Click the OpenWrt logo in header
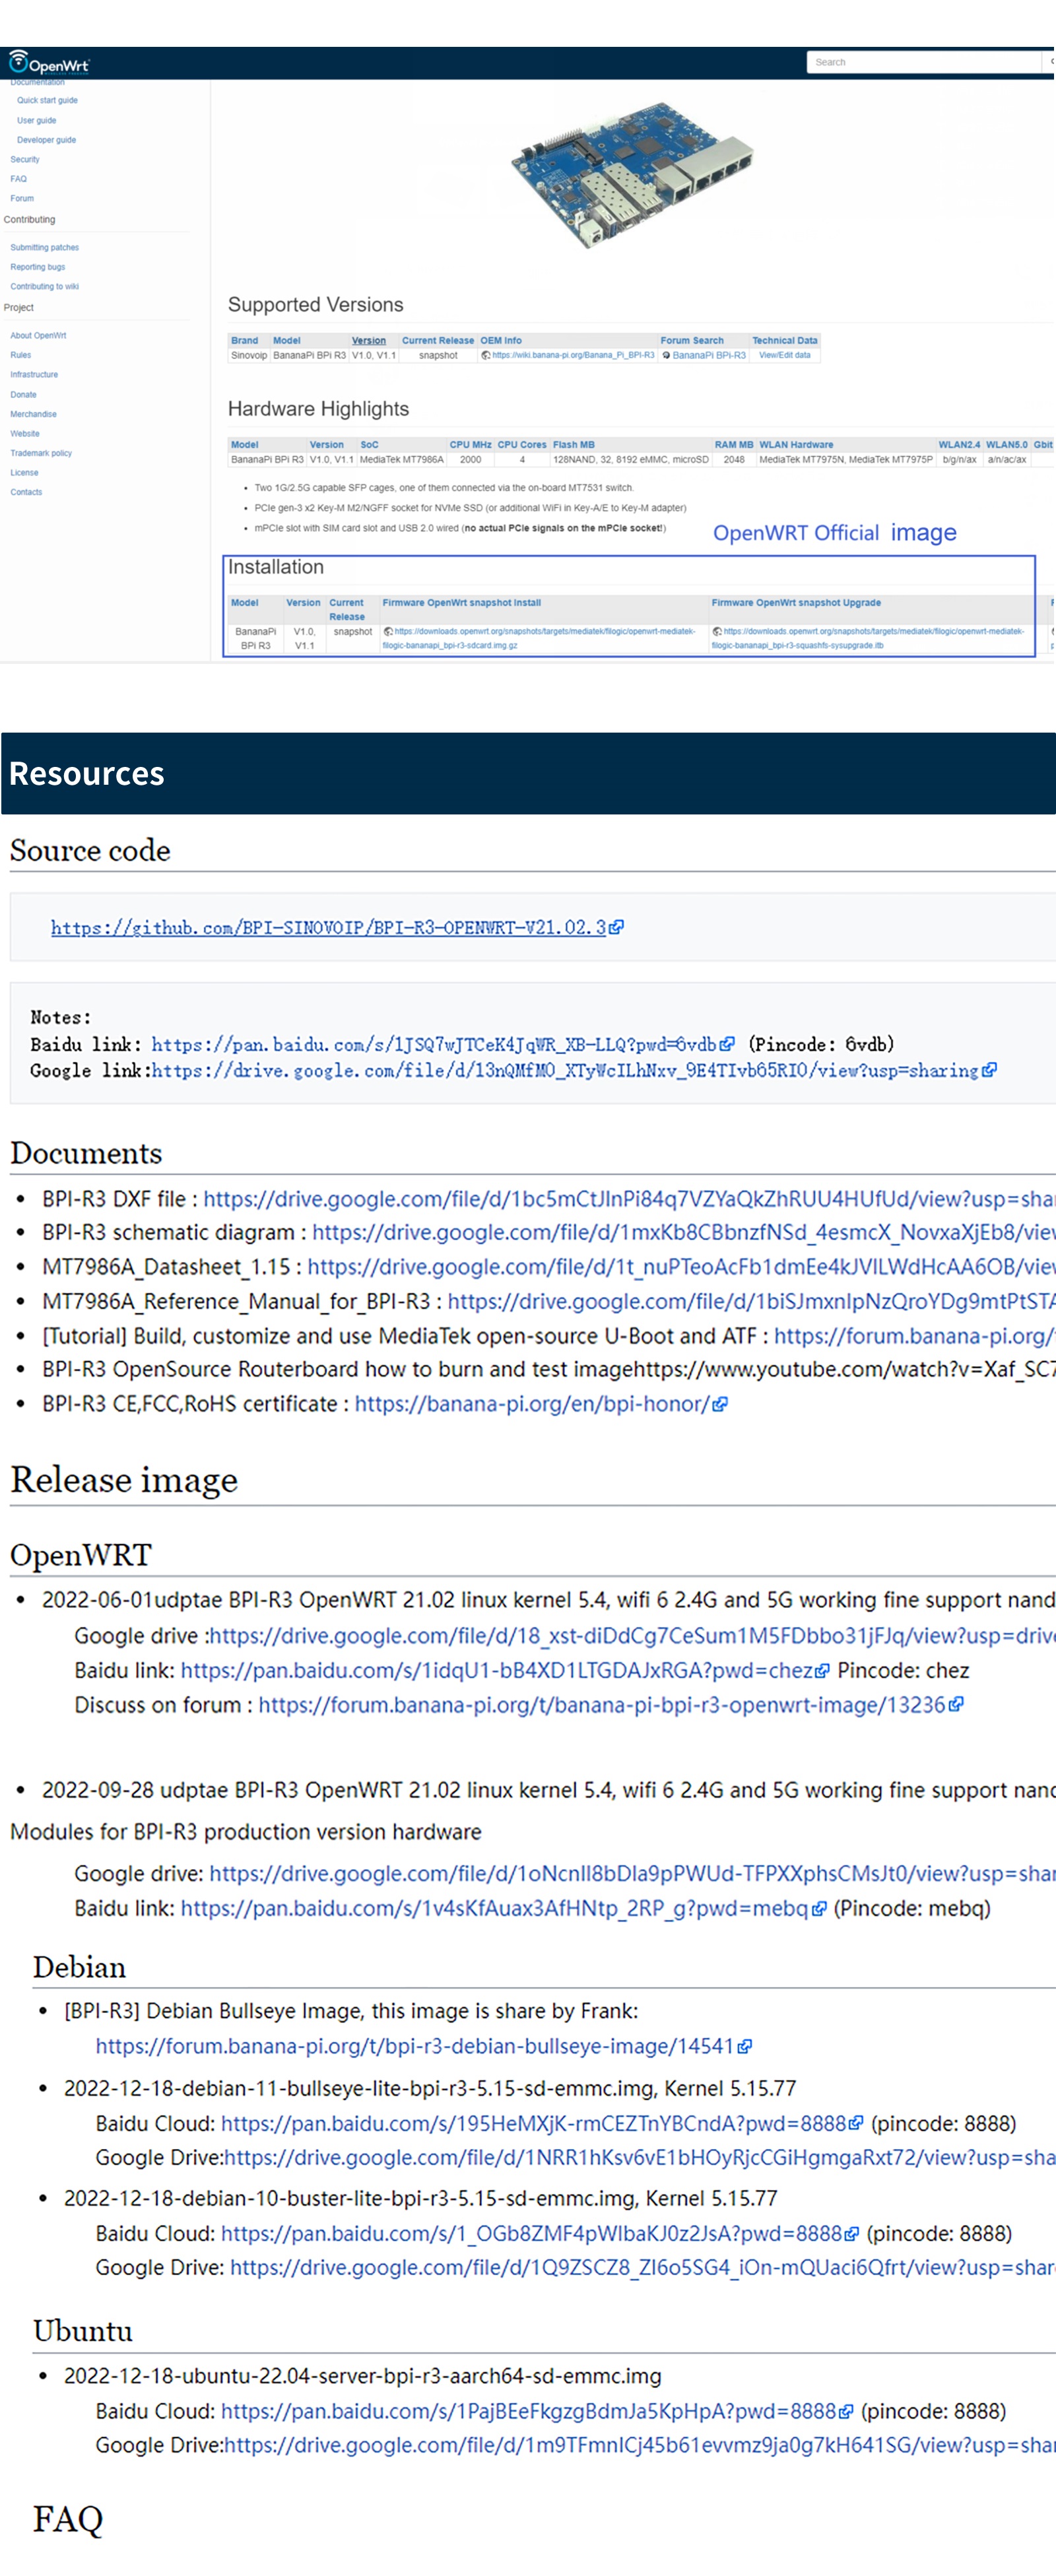 click(x=49, y=63)
